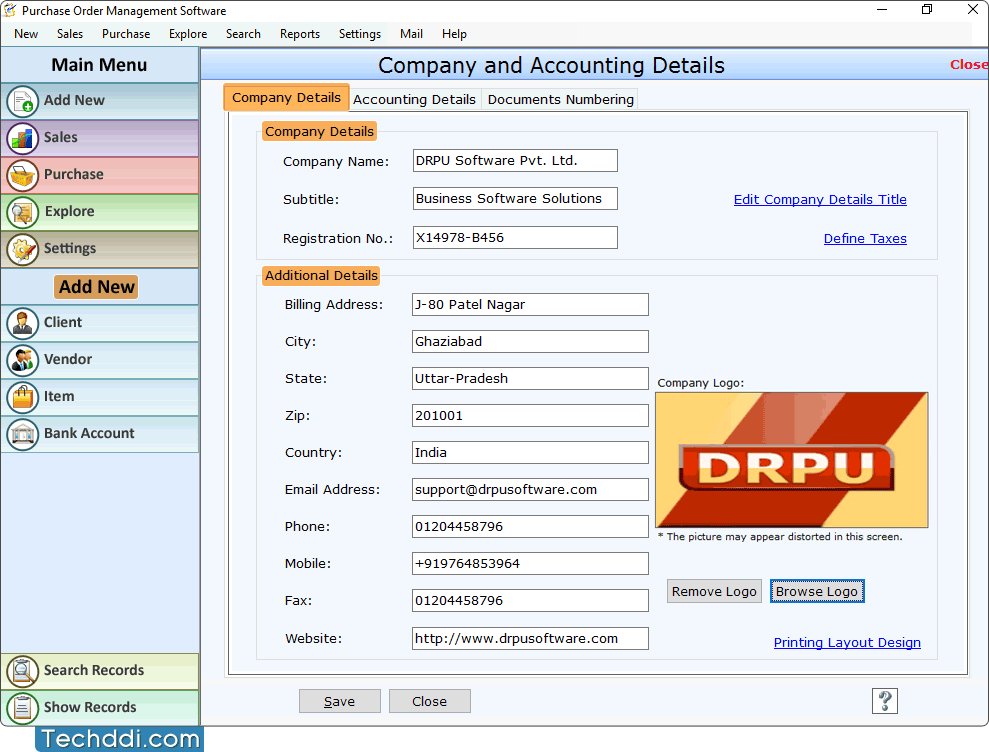Click the Settings gear icon
989x752 pixels.
[x=23, y=249]
